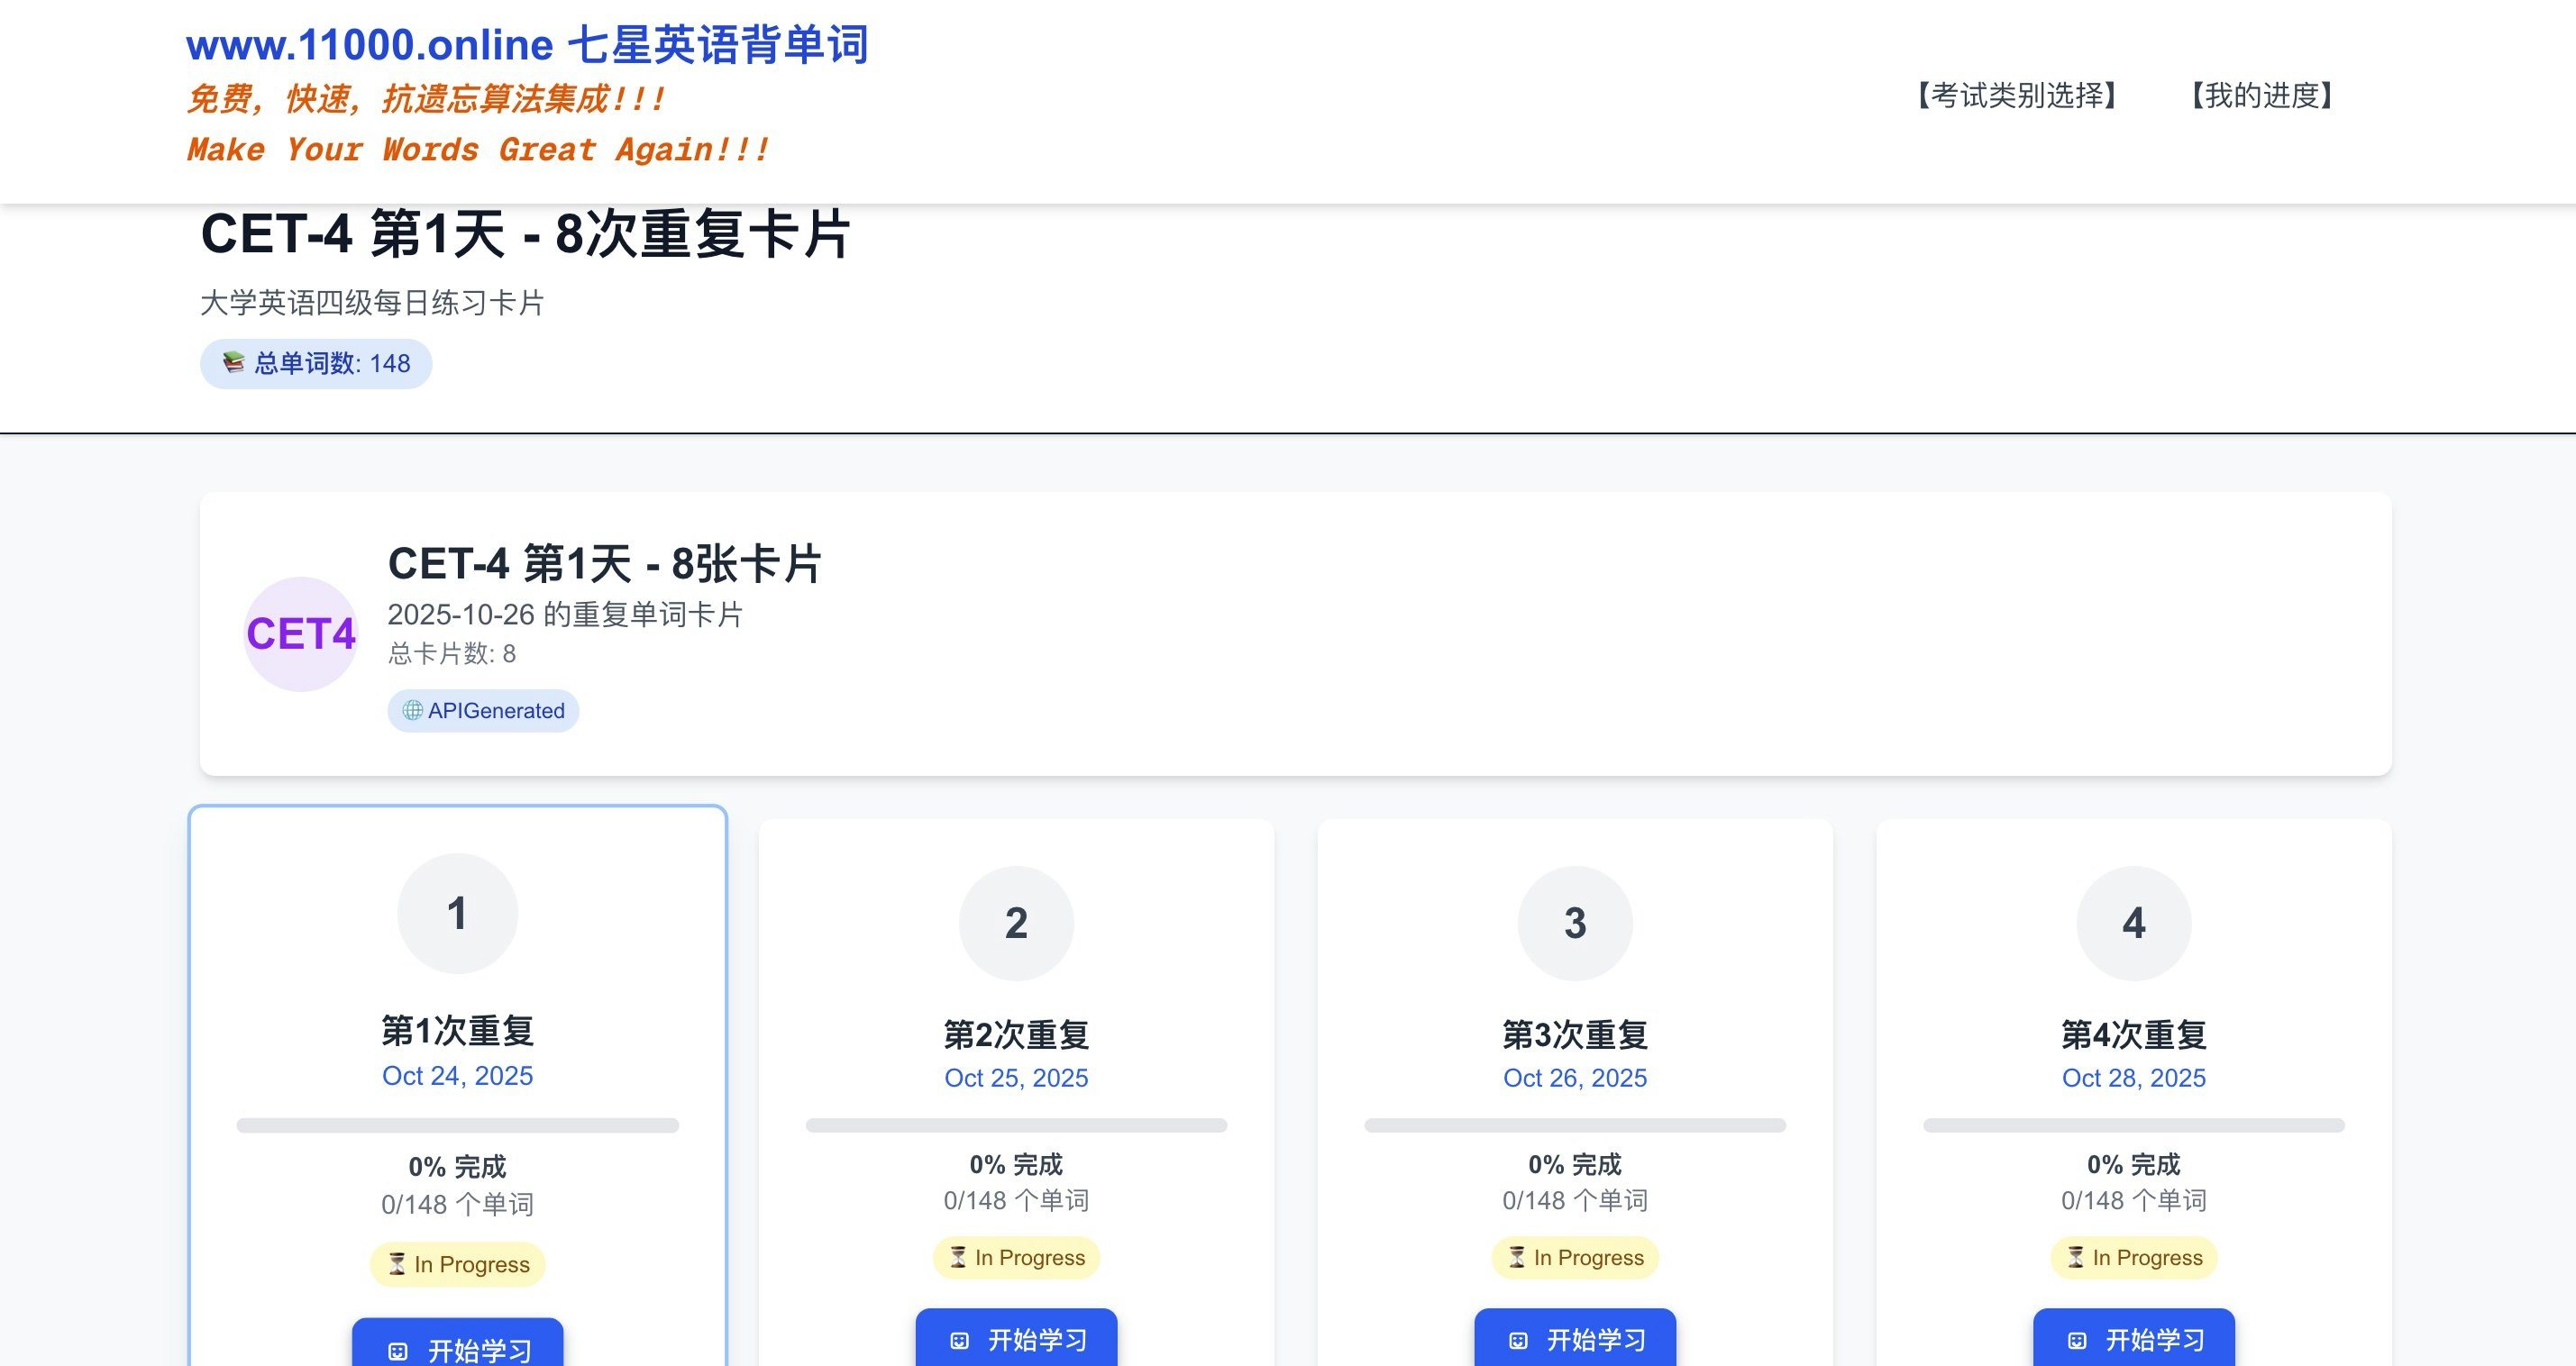Click the 第3次重复 card title

[1575, 1035]
